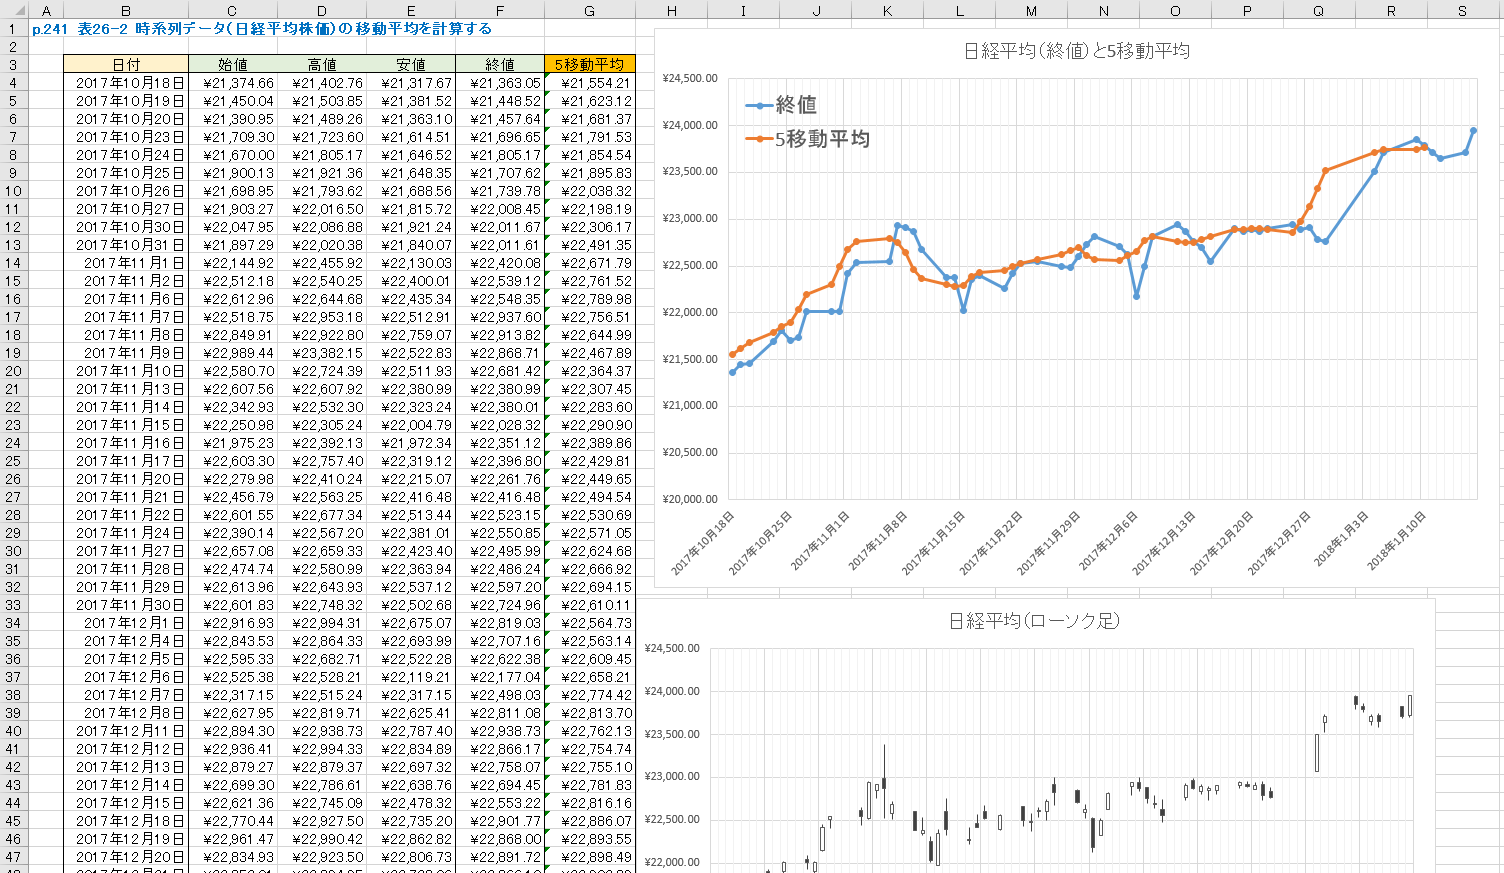
Task: Click the candlestick chart title 日経平均(ローソク足)
Action: click(1034, 621)
